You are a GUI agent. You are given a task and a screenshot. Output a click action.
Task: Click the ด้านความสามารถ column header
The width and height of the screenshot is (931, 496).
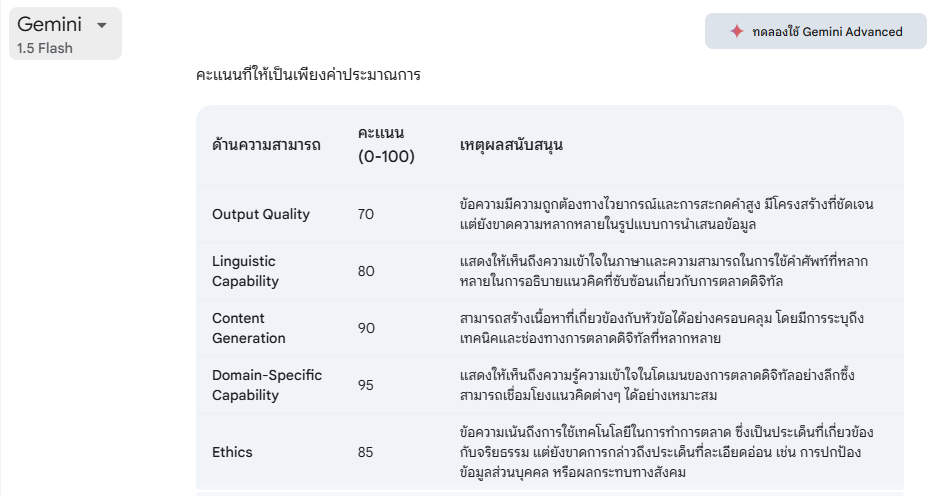point(266,145)
